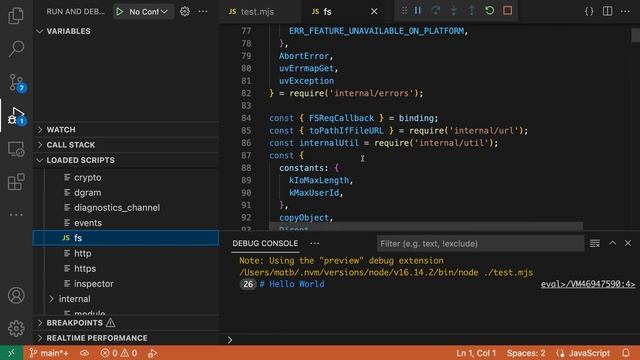Open the Source Control view
Screen dimensions: 640x360
17,83
